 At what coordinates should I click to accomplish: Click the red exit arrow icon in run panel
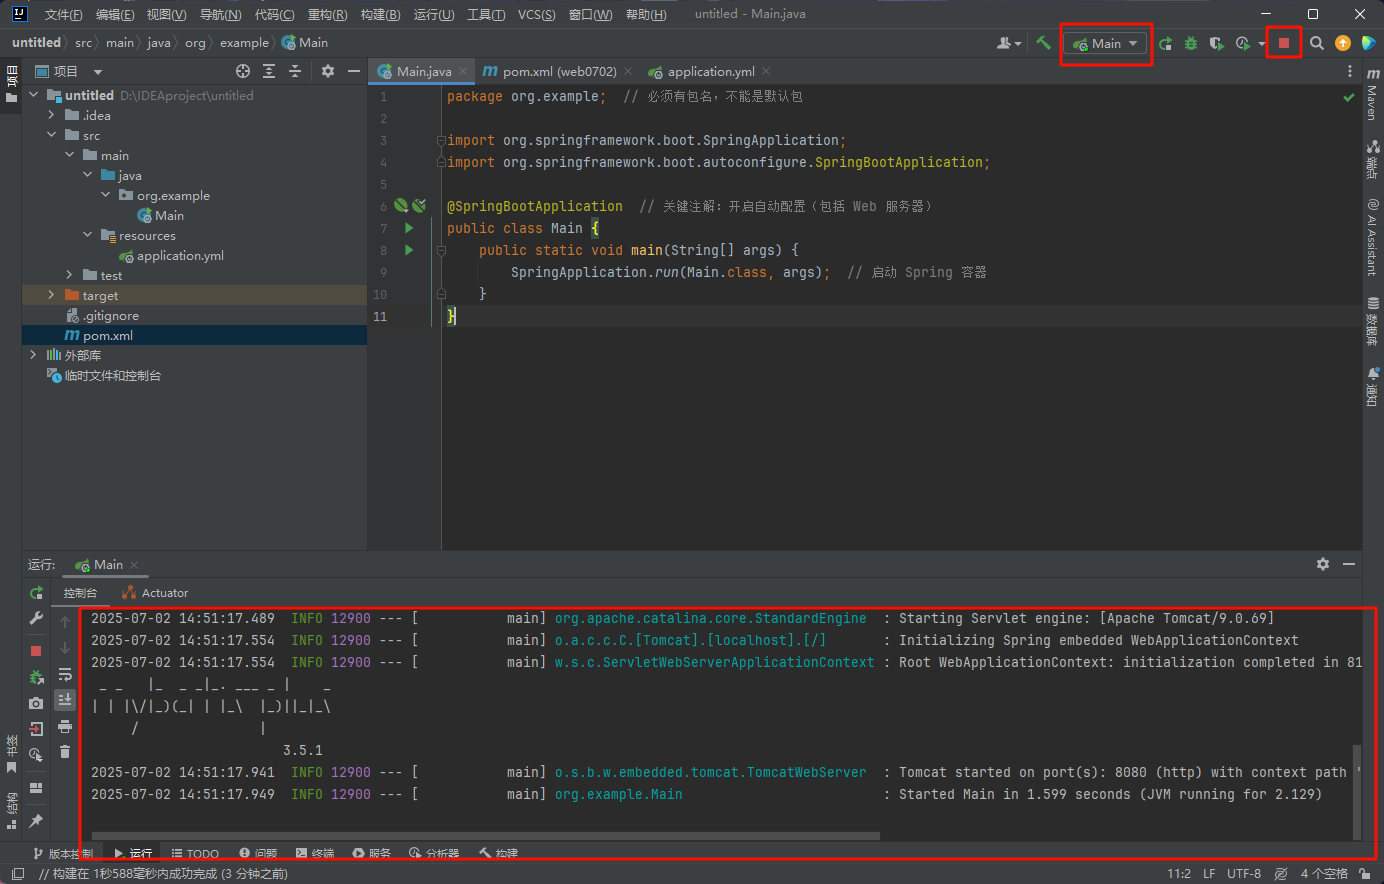click(36, 729)
